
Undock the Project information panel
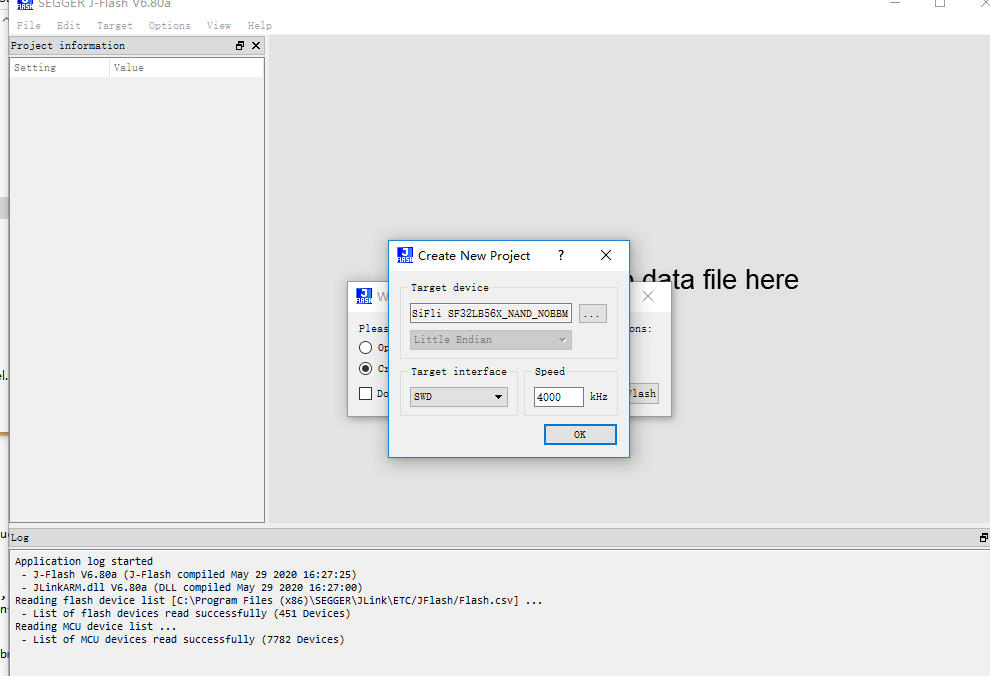point(240,45)
